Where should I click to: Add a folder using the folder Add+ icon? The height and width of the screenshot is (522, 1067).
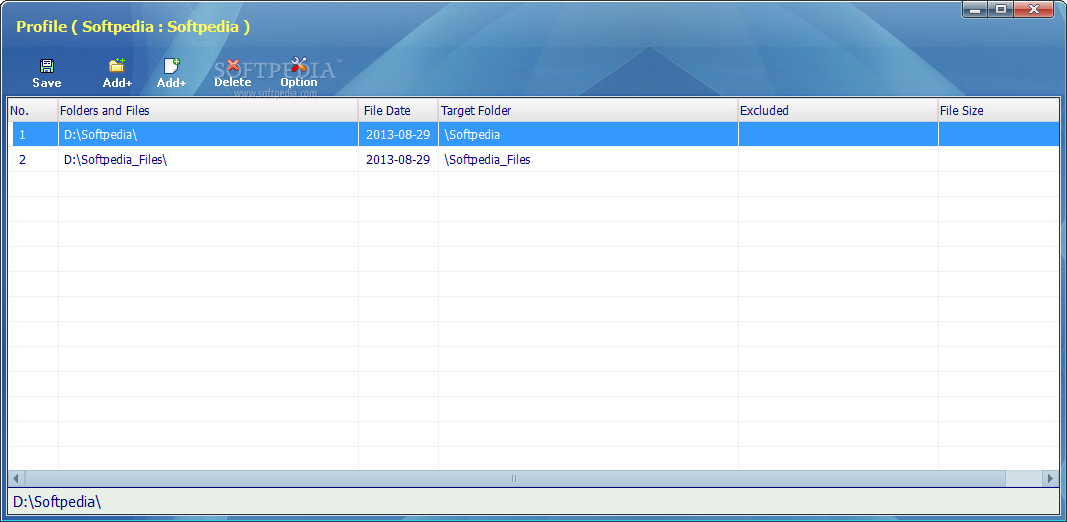point(117,74)
